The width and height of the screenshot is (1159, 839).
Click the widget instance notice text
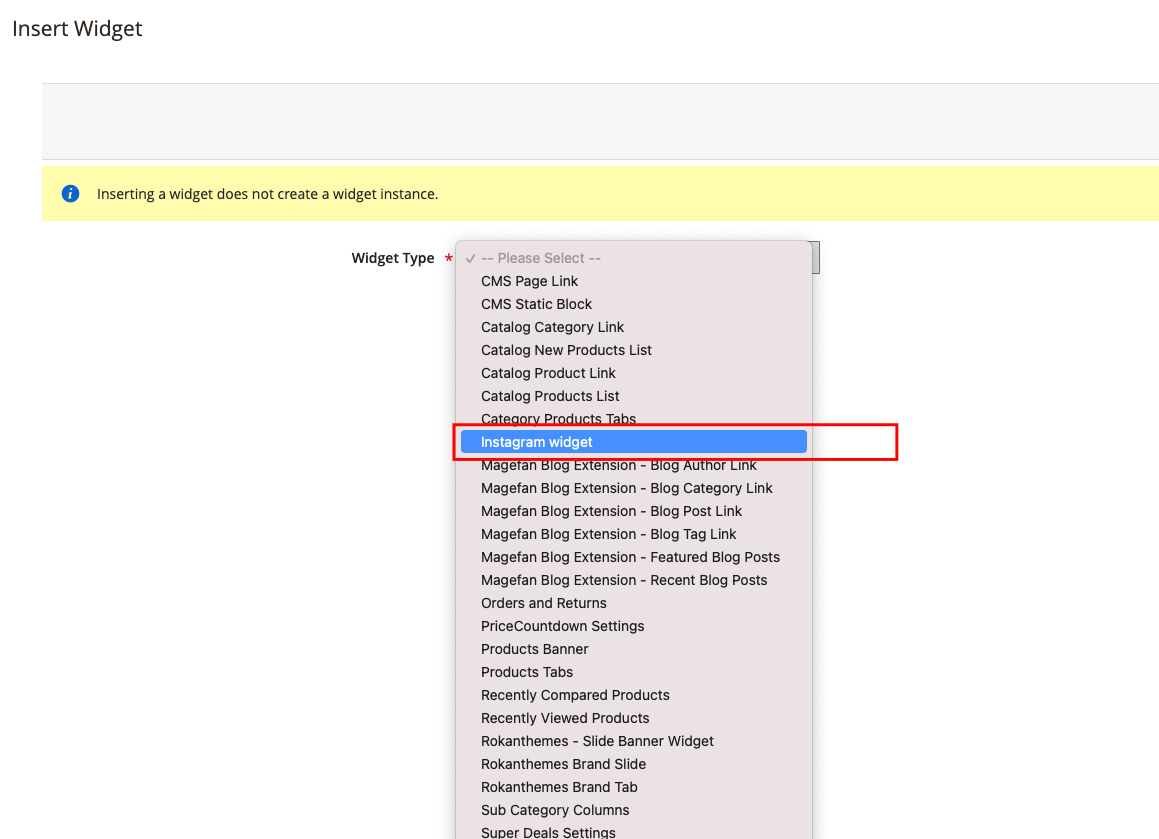268,194
